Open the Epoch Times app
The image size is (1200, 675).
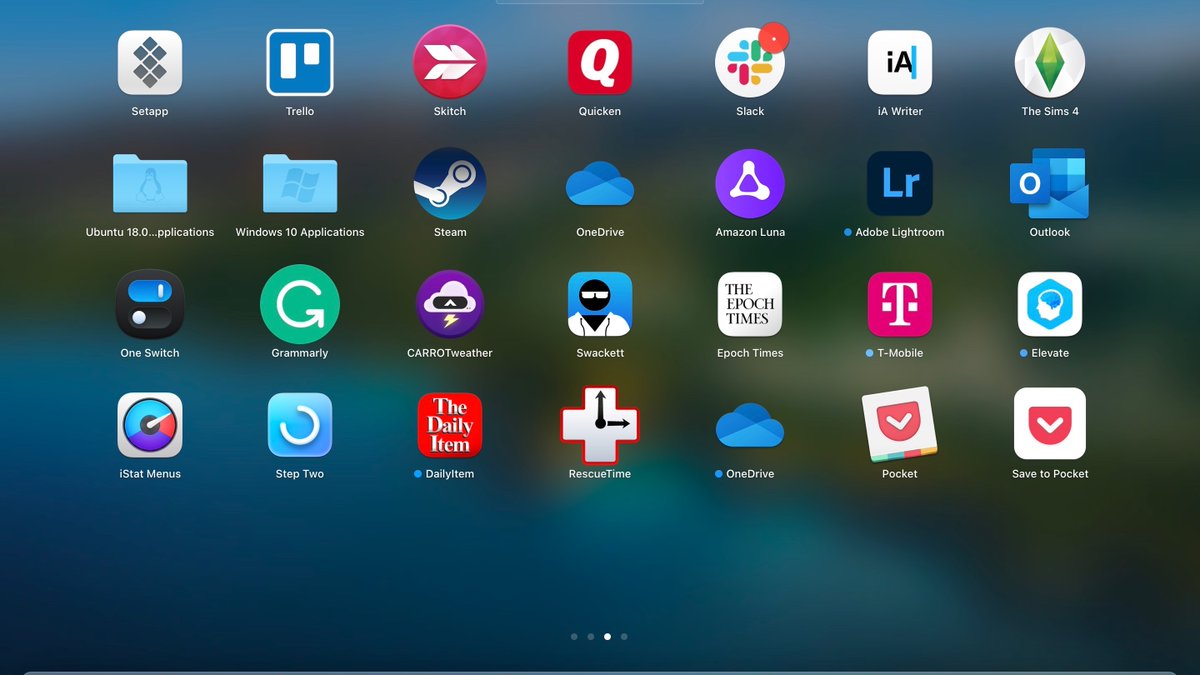[750, 304]
